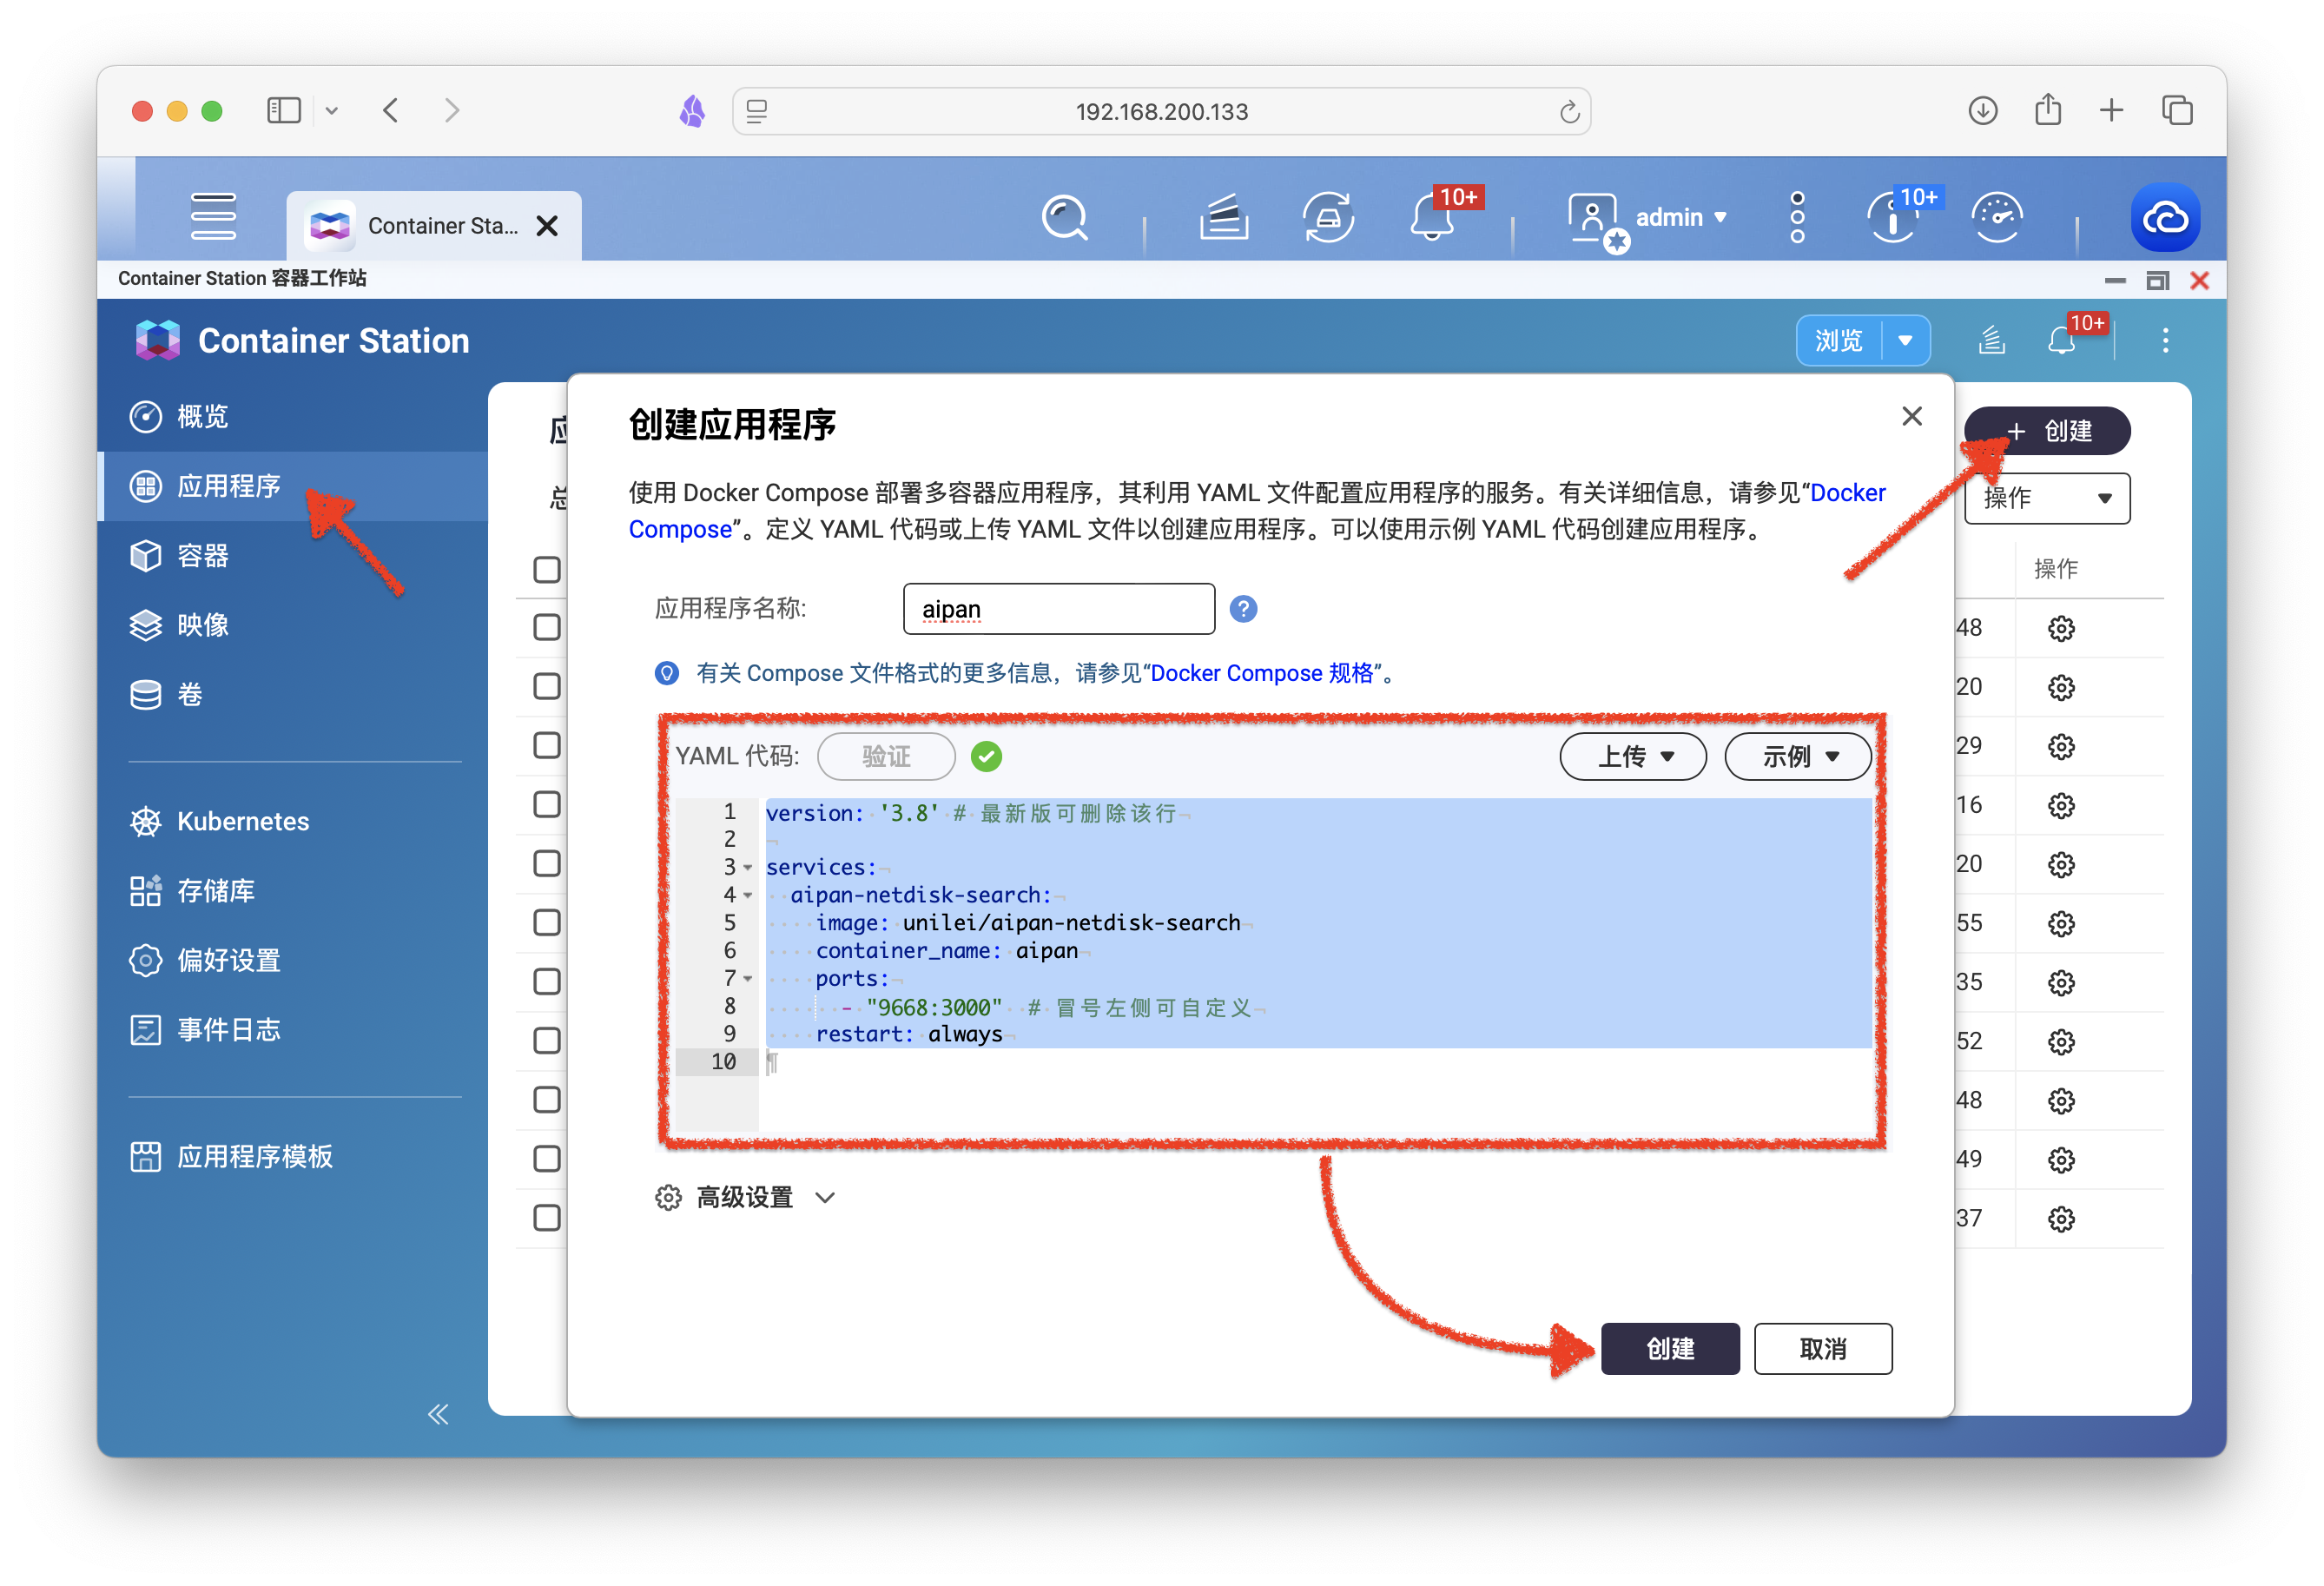Collapse the services fold at line 3
The width and height of the screenshot is (2324, 1586).
click(x=748, y=867)
